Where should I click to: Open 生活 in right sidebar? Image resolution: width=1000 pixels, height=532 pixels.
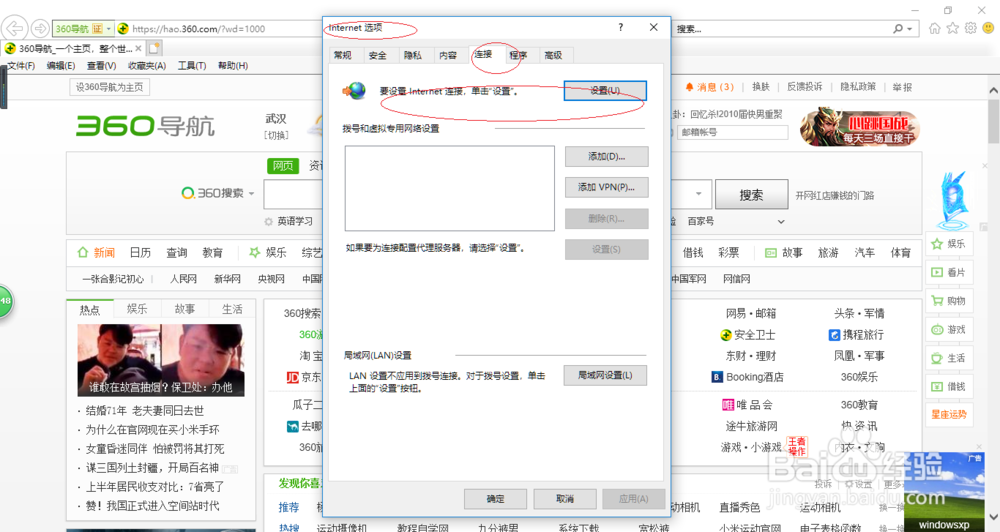click(x=948, y=358)
